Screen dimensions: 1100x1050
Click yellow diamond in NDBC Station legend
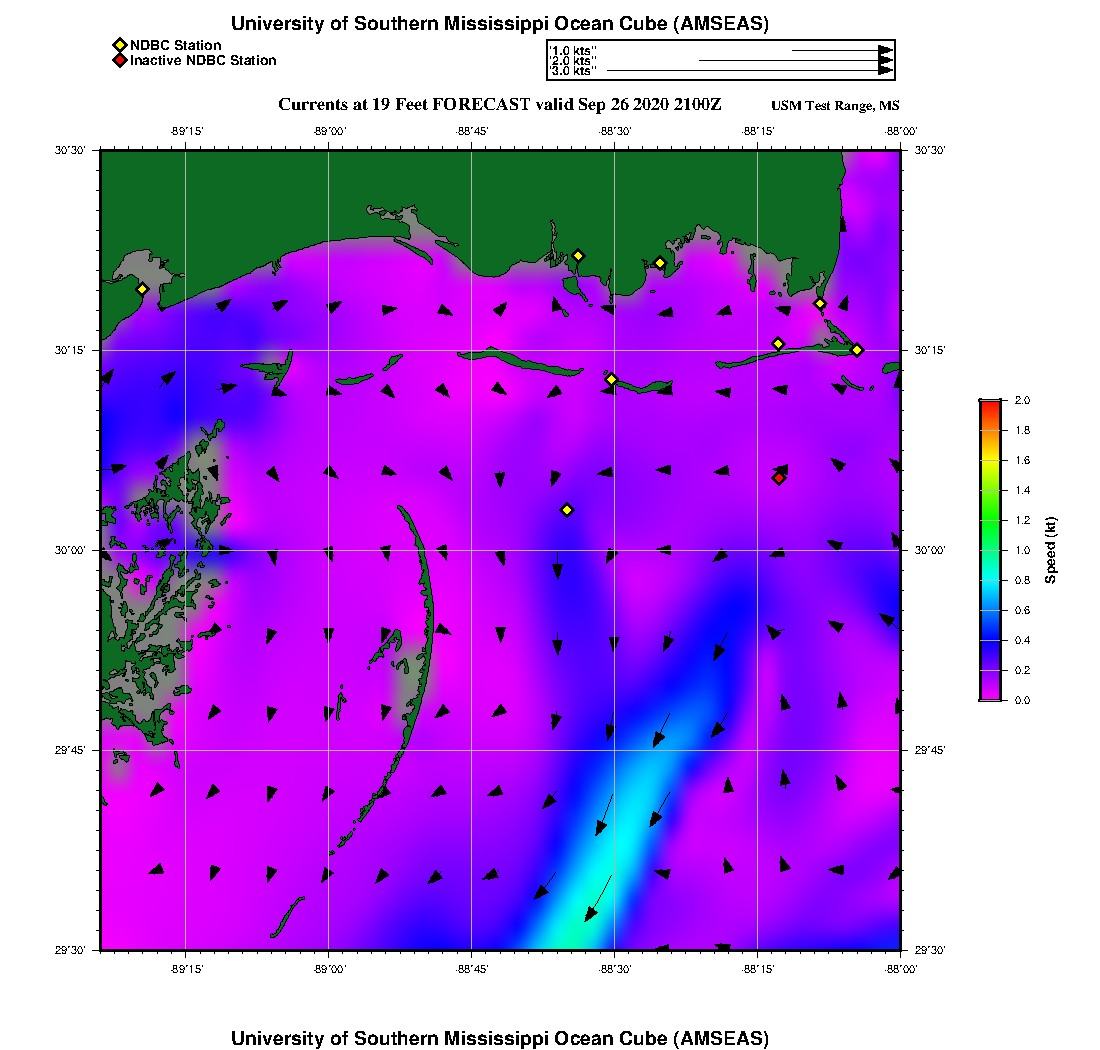pyautogui.click(x=119, y=45)
